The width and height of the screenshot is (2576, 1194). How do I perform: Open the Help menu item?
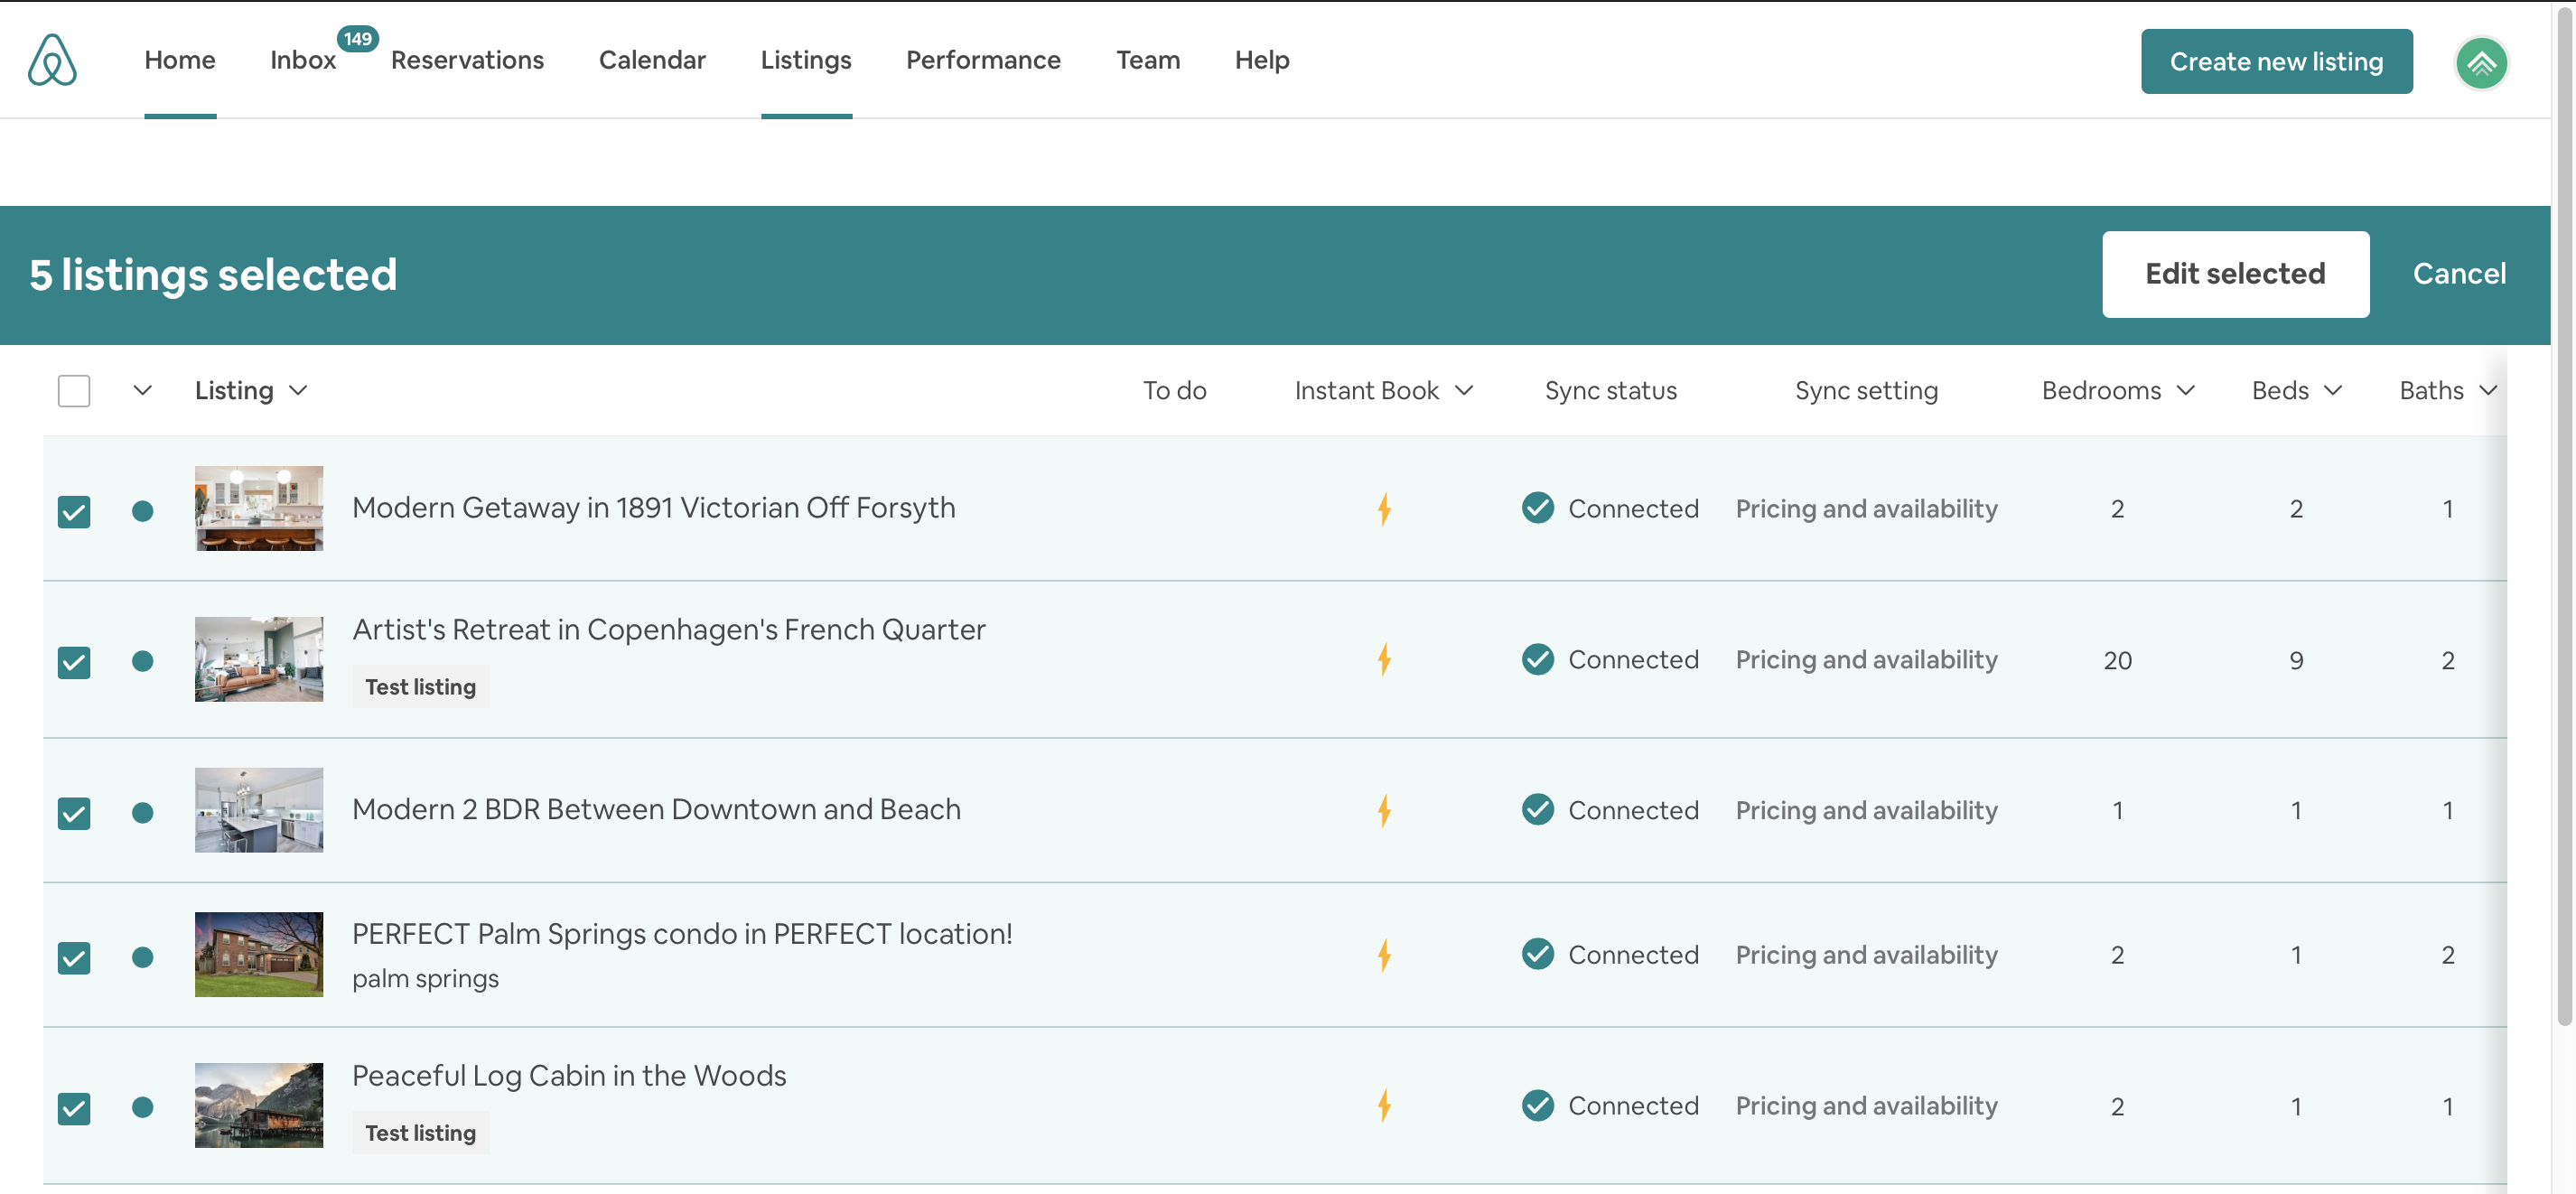pyautogui.click(x=1262, y=60)
